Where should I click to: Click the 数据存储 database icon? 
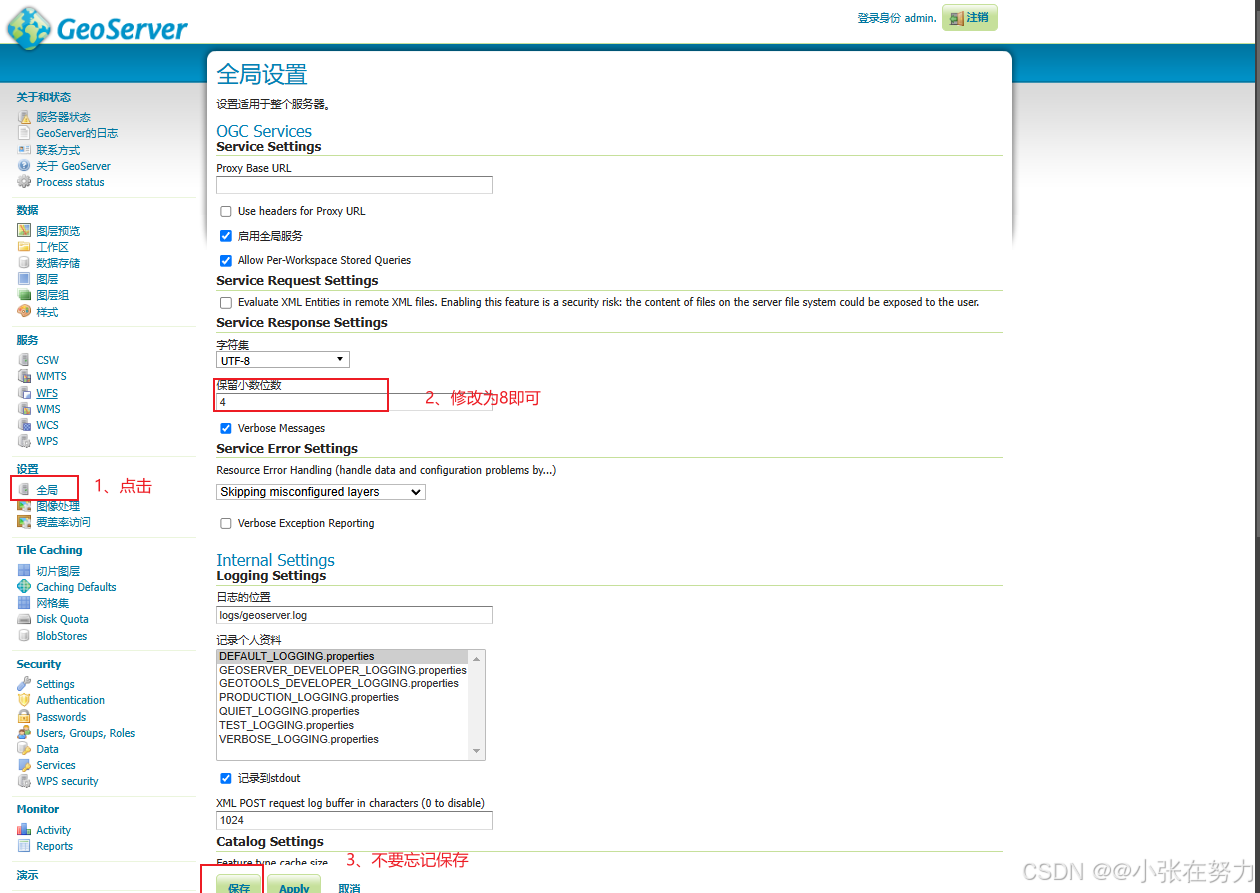pos(24,263)
